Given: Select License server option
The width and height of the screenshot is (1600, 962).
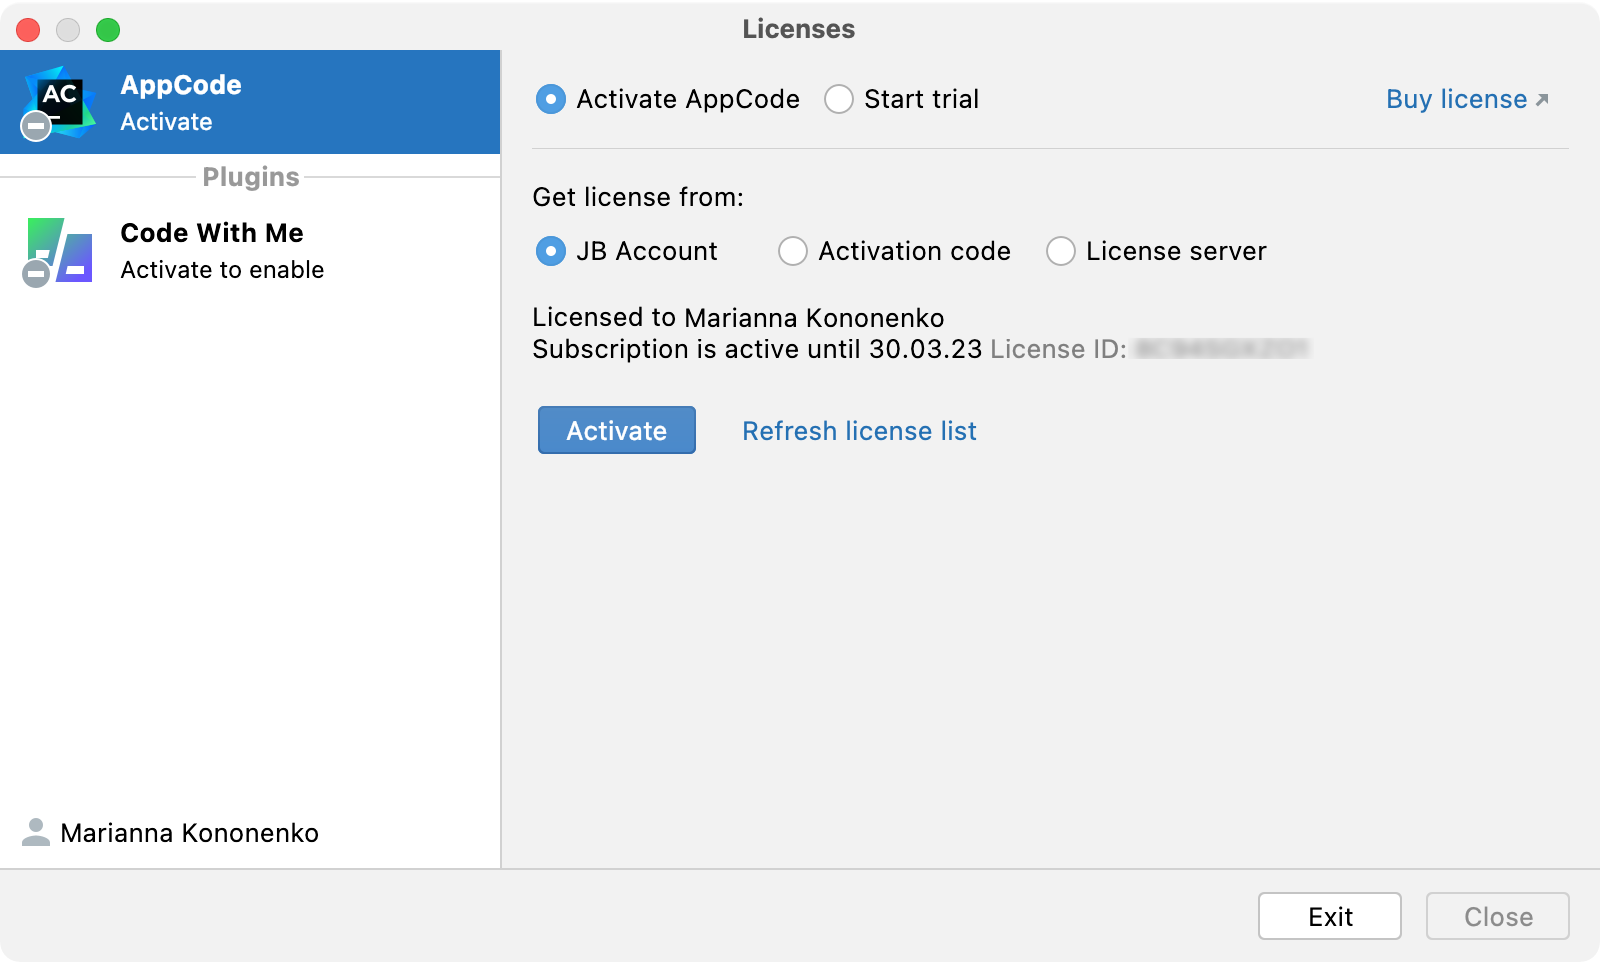Looking at the screenshot, I should pos(1060,251).
